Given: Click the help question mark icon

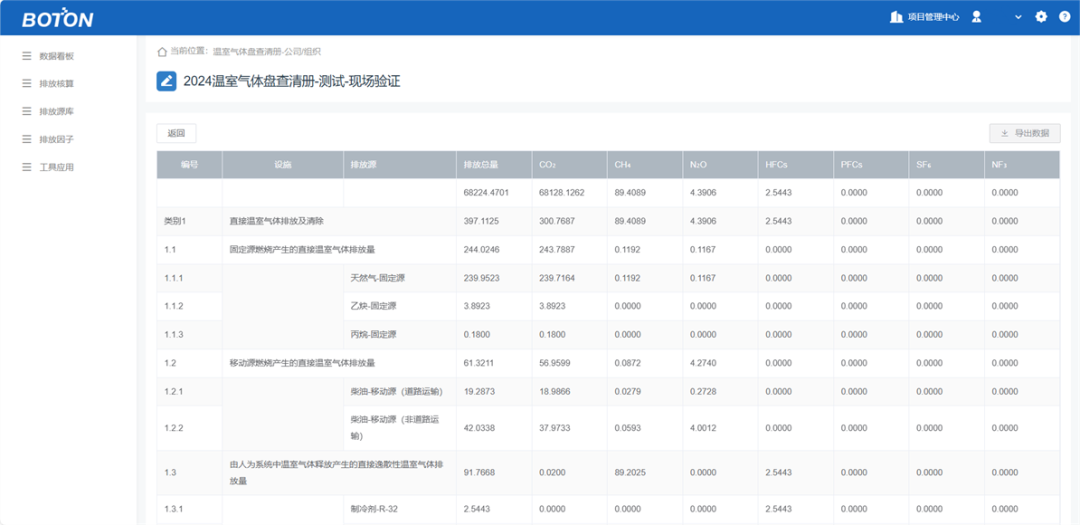Looking at the screenshot, I should (1064, 17).
